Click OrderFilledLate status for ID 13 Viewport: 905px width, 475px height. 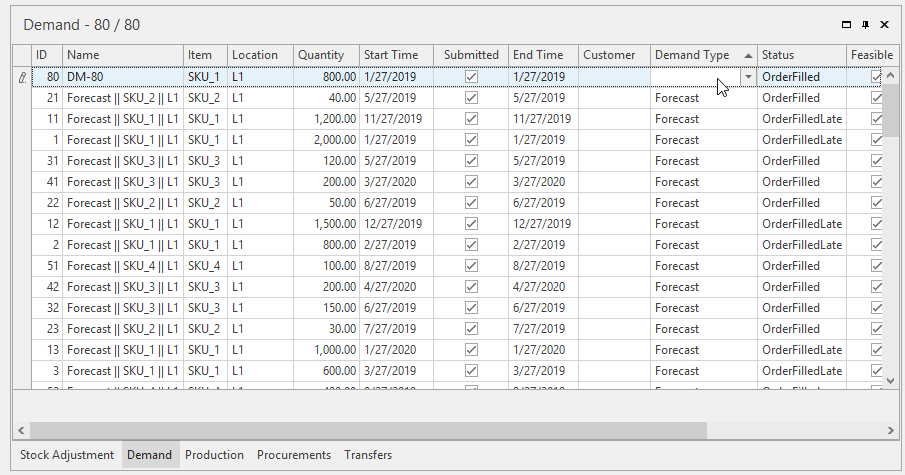tap(802, 350)
